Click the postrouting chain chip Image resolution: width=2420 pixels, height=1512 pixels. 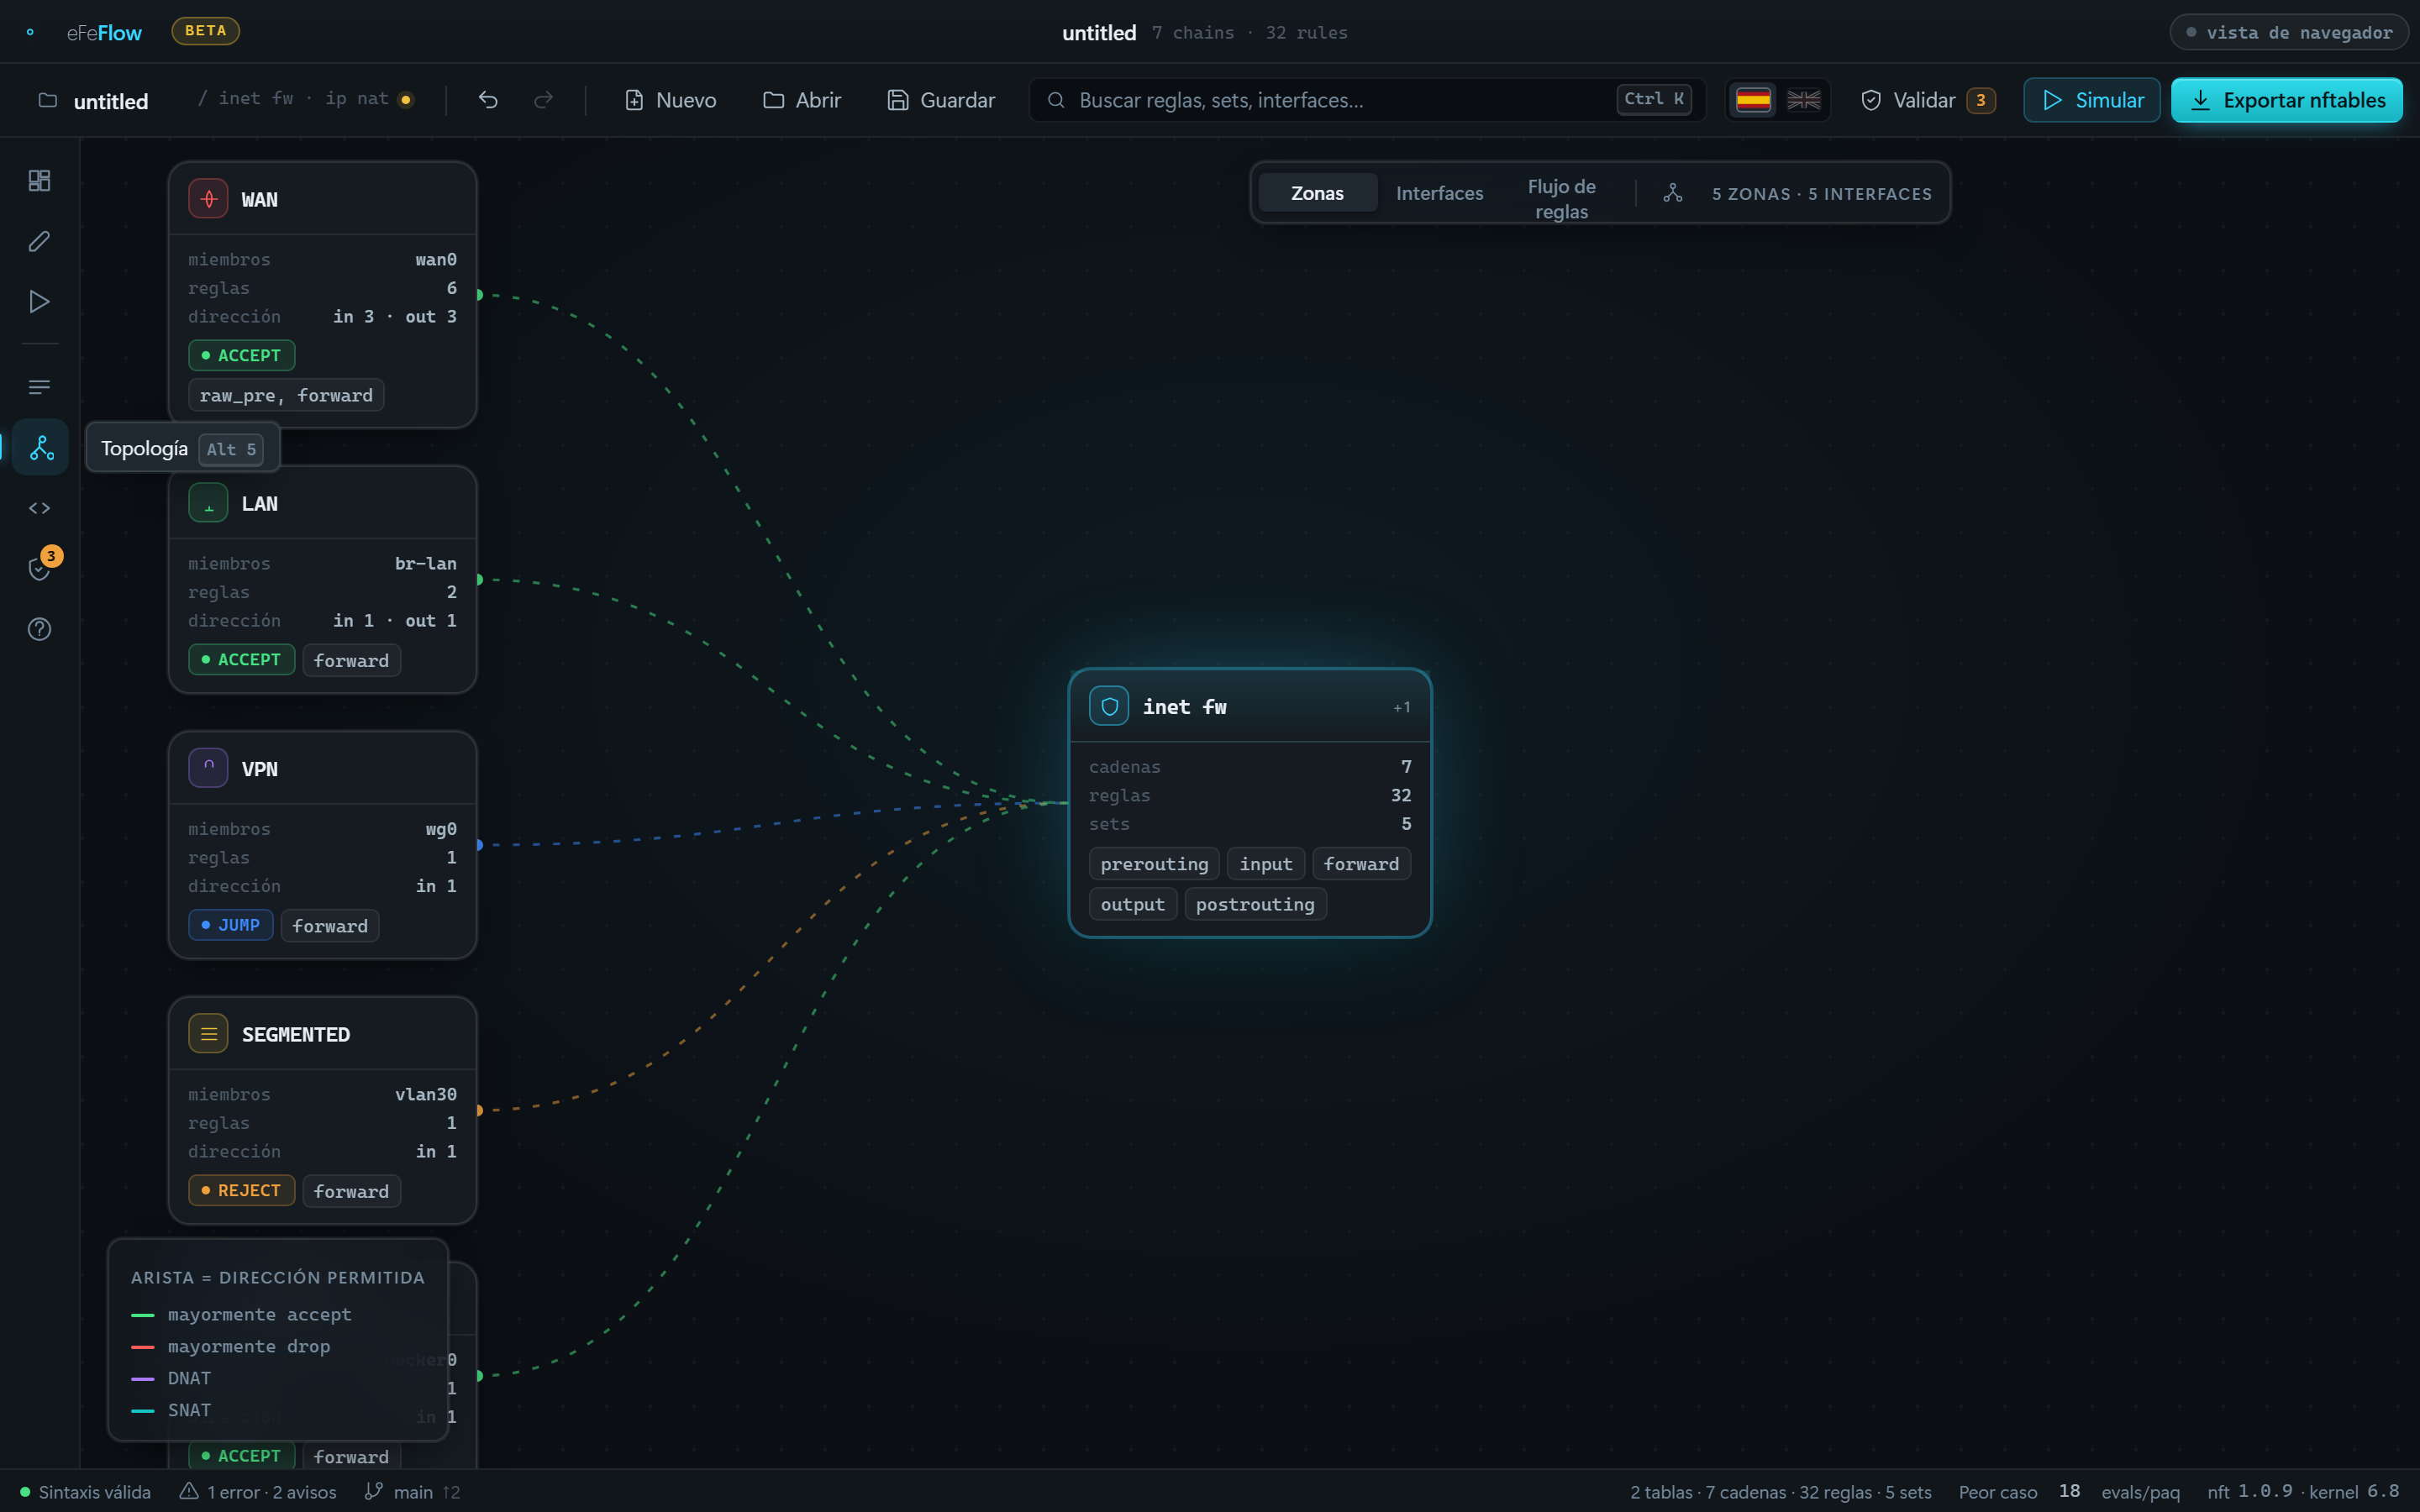(x=1255, y=904)
